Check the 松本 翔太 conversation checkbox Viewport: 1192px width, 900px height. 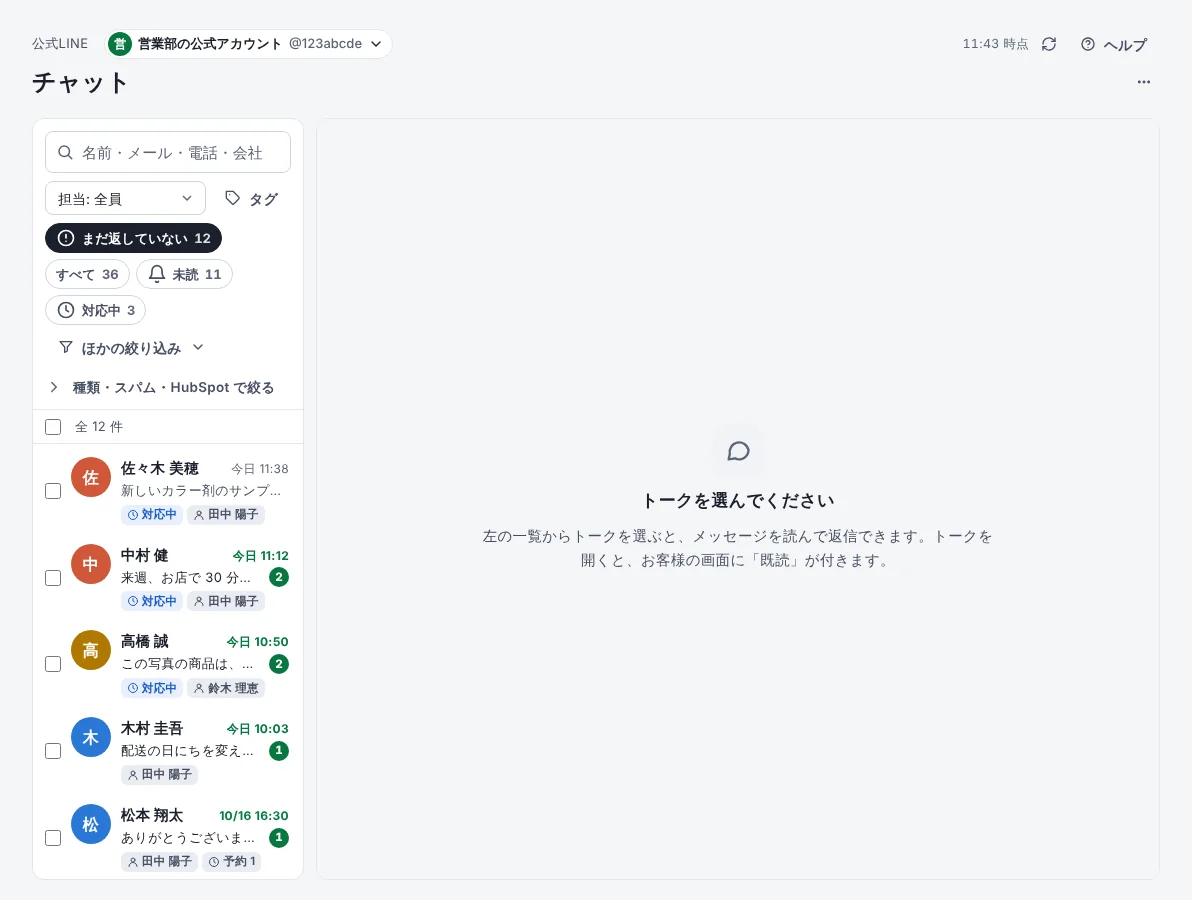53,838
